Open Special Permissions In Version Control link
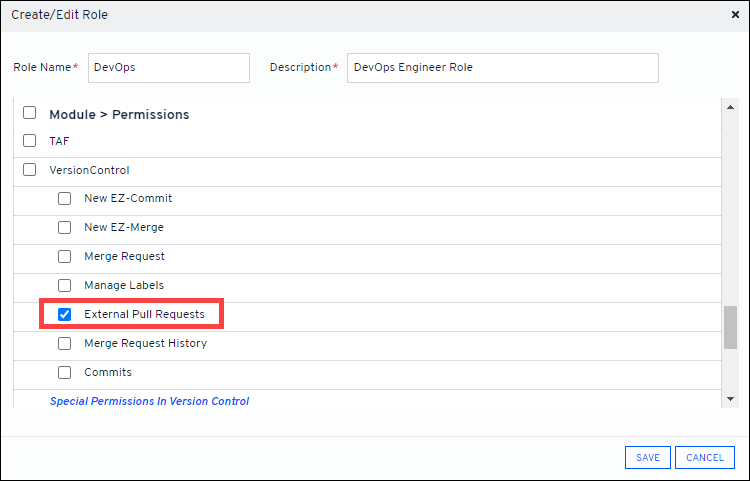The height and width of the screenshot is (481, 750). (149, 402)
